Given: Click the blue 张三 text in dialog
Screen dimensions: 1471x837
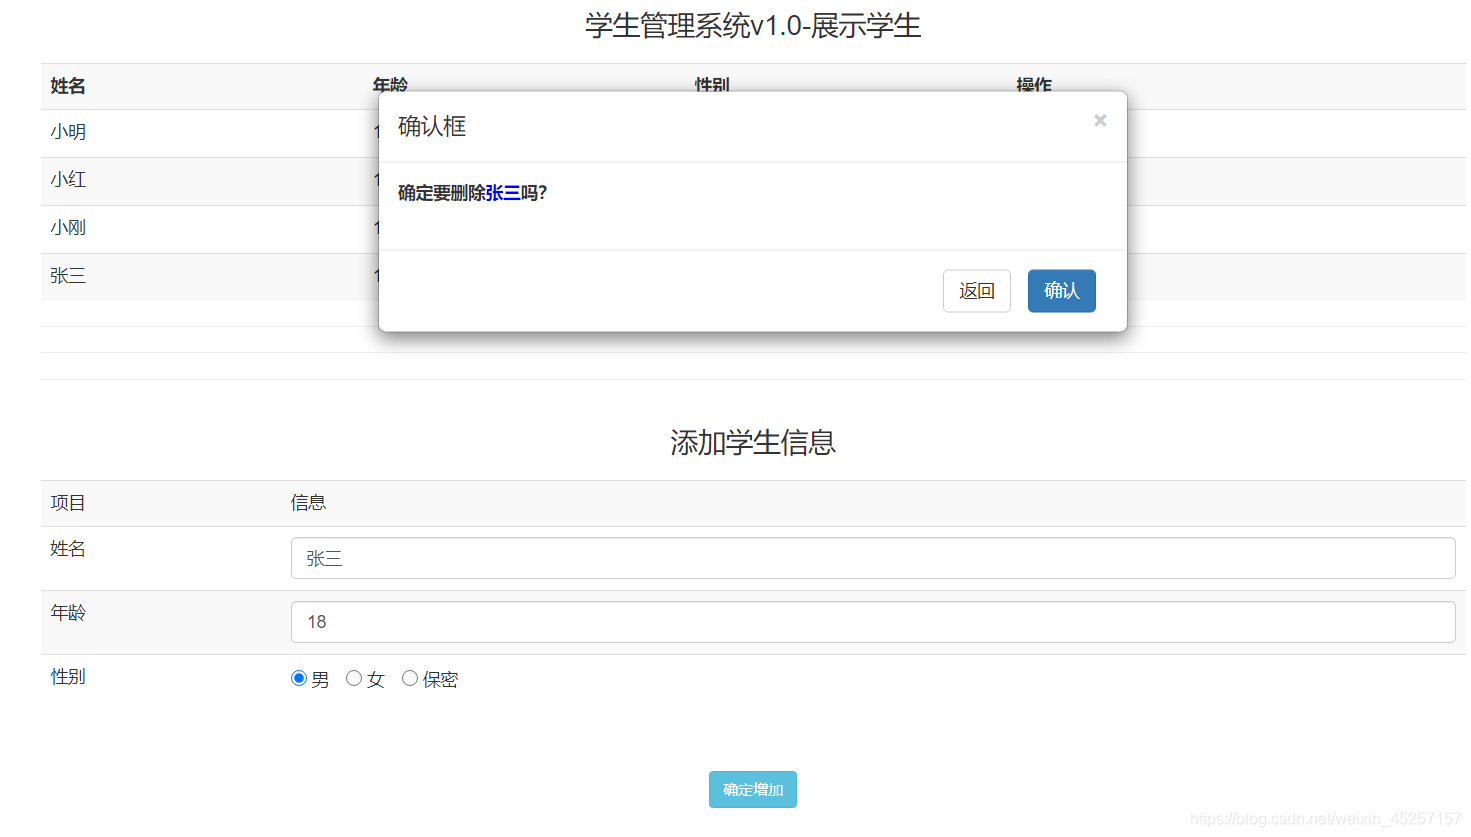Looking at the screenshot, I should coord(503,193).
